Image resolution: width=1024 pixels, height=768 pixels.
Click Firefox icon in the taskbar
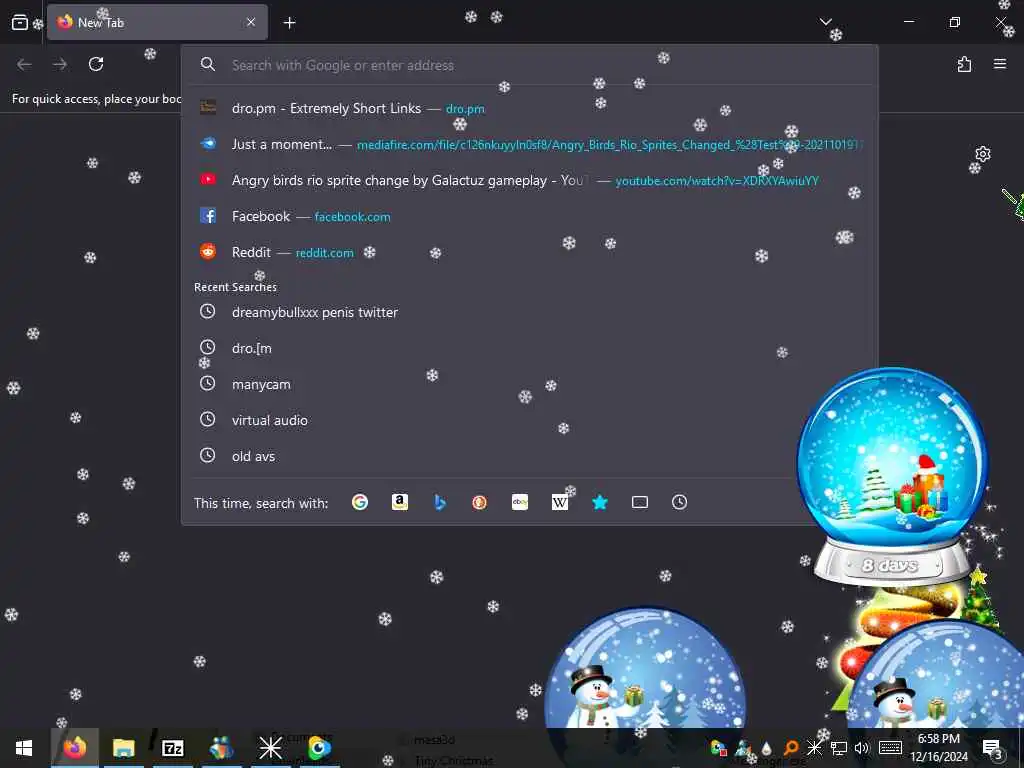pyautogui.click(x=74, y=748)
